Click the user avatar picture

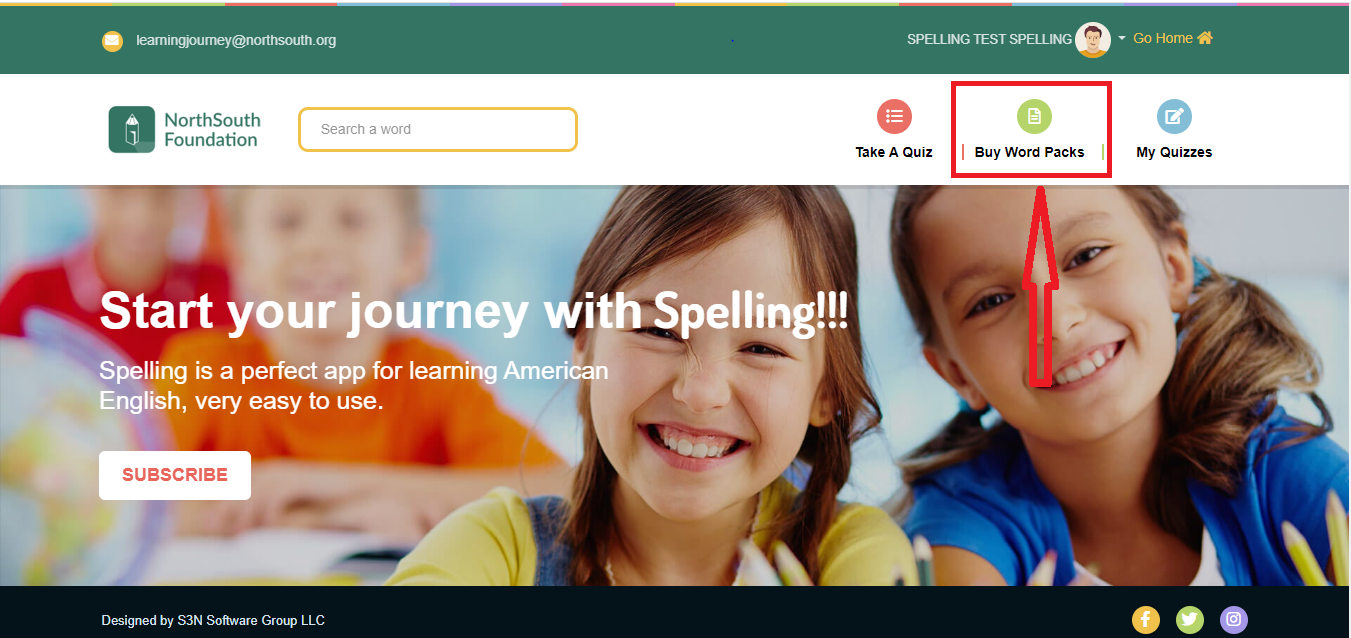click(x=1093, y=40)
